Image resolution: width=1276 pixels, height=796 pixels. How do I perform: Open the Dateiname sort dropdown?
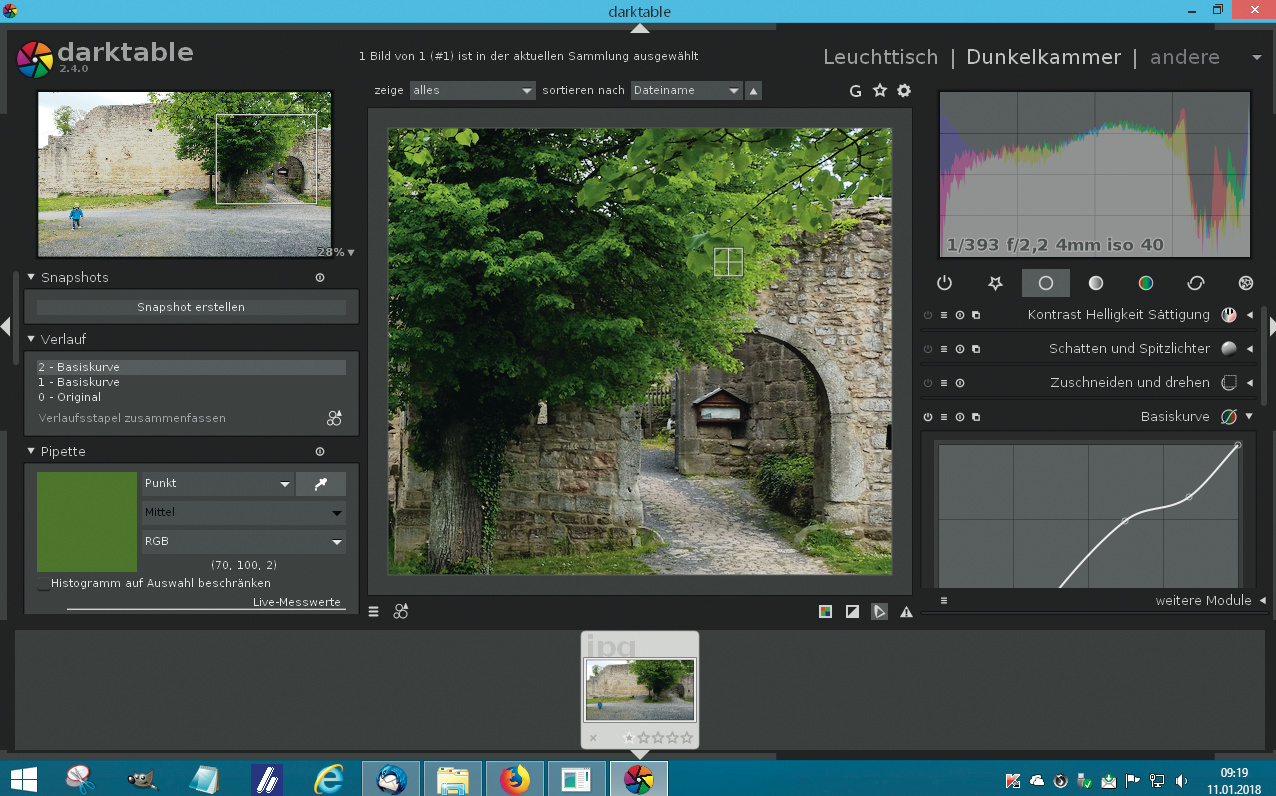[686, 91]
